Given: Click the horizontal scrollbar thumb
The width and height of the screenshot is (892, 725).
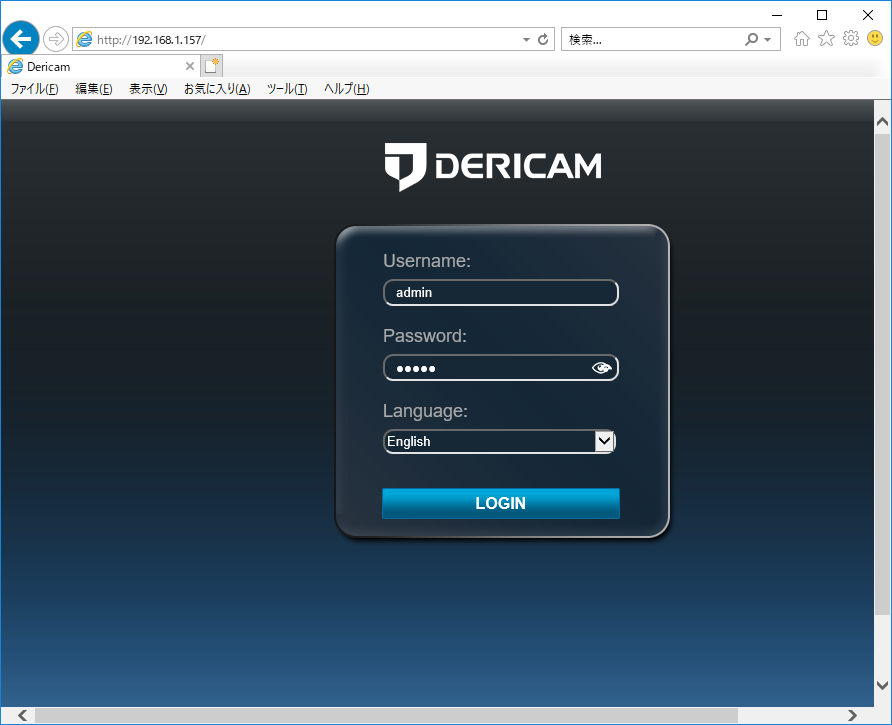Looking at the screenshot, I should [x=386, y=715].
